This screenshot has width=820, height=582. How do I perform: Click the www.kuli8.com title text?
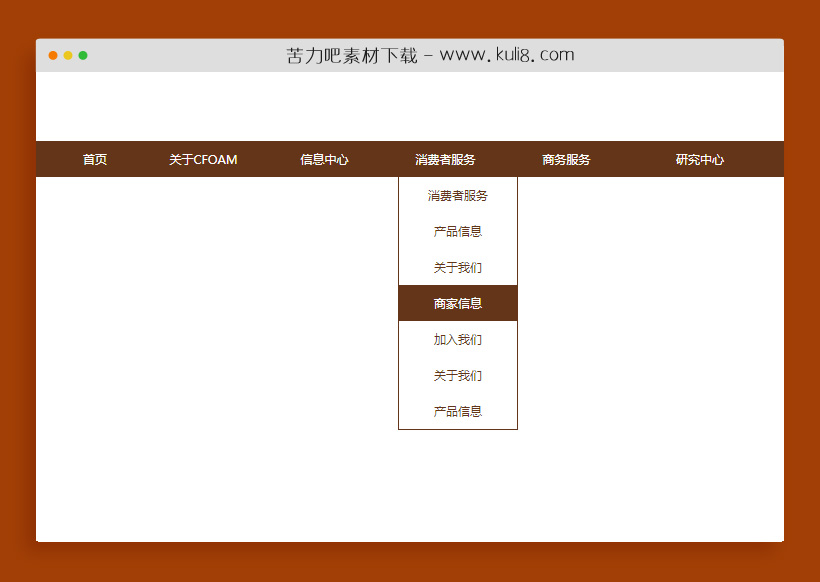pyautogui.click(x=505, y=55)
